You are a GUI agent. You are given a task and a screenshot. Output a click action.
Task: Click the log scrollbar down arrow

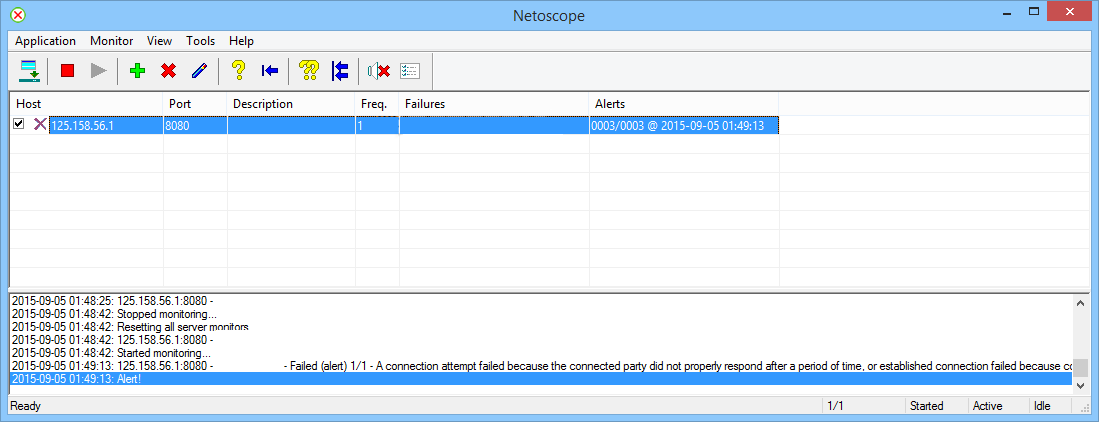[x=1081, y=386]
